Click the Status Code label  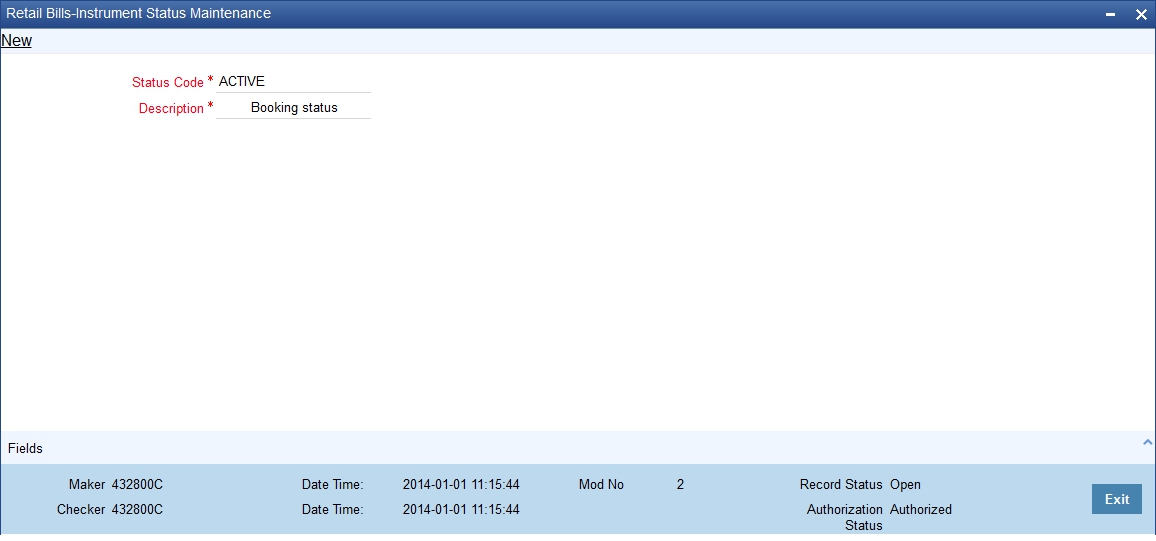[167, 83]
